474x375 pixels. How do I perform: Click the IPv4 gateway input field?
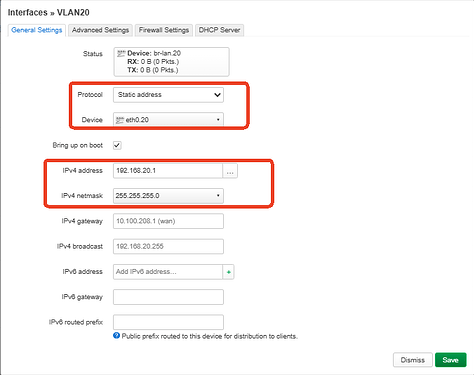tap(168, 221)
